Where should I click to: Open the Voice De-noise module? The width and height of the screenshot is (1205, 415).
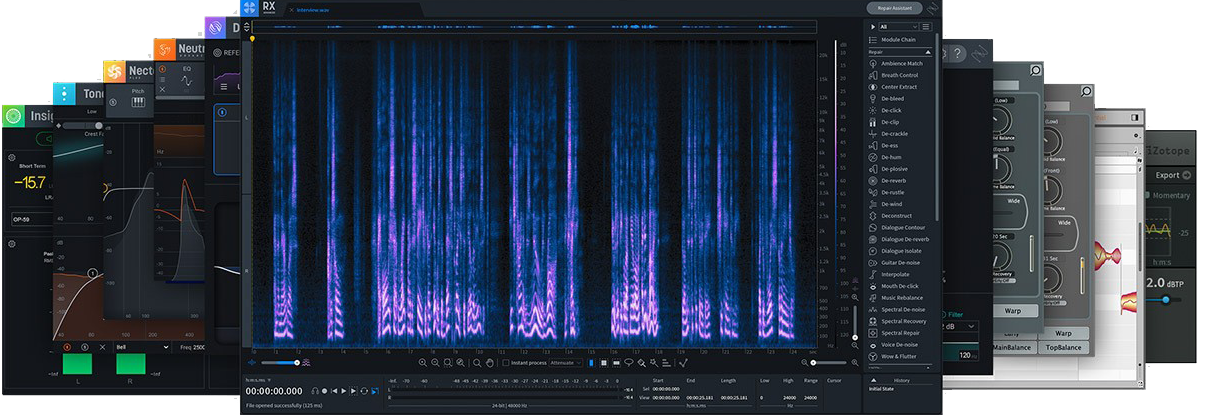899,345
